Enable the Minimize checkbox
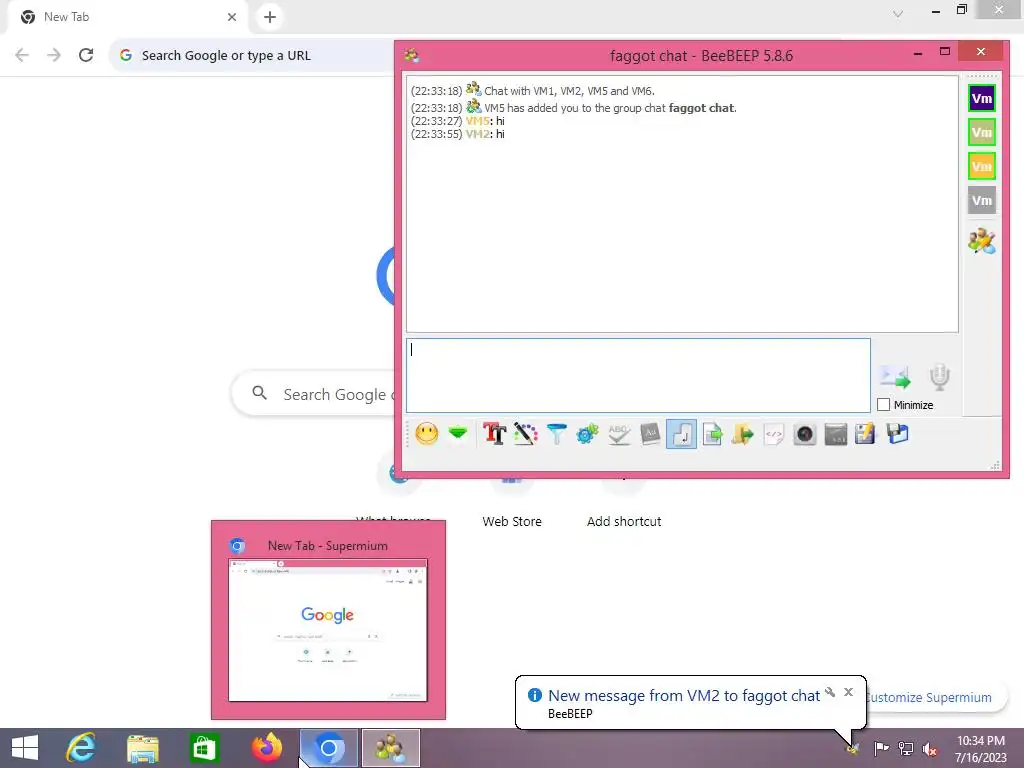 pyautogui.click(x=884, y=405)
